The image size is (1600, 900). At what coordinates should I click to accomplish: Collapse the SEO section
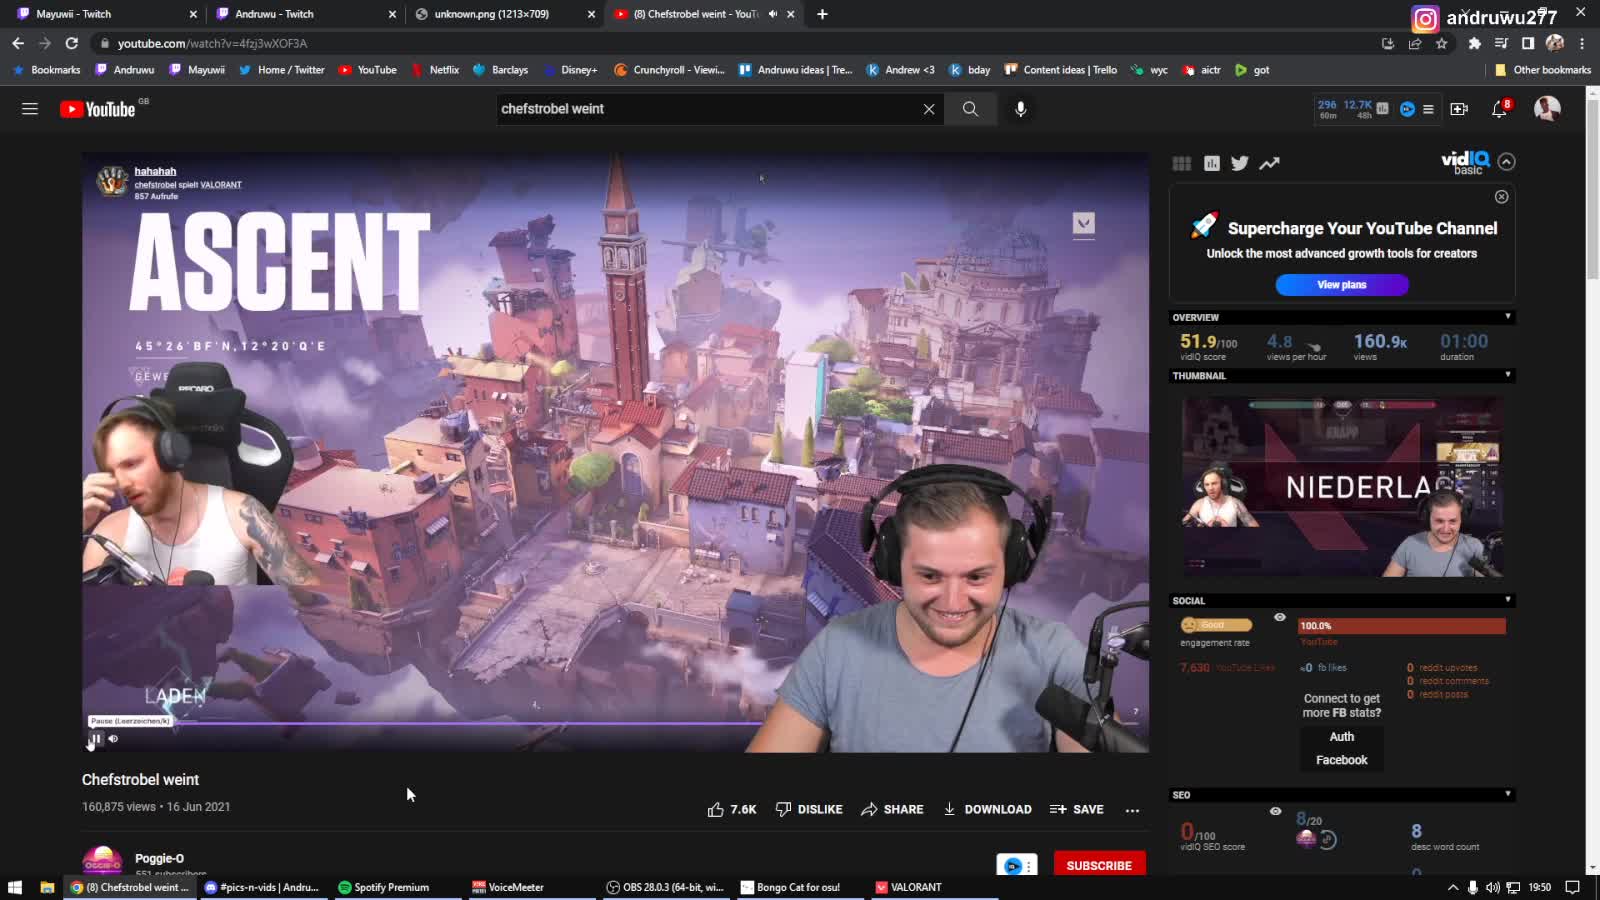click(x=1508, y=794)
